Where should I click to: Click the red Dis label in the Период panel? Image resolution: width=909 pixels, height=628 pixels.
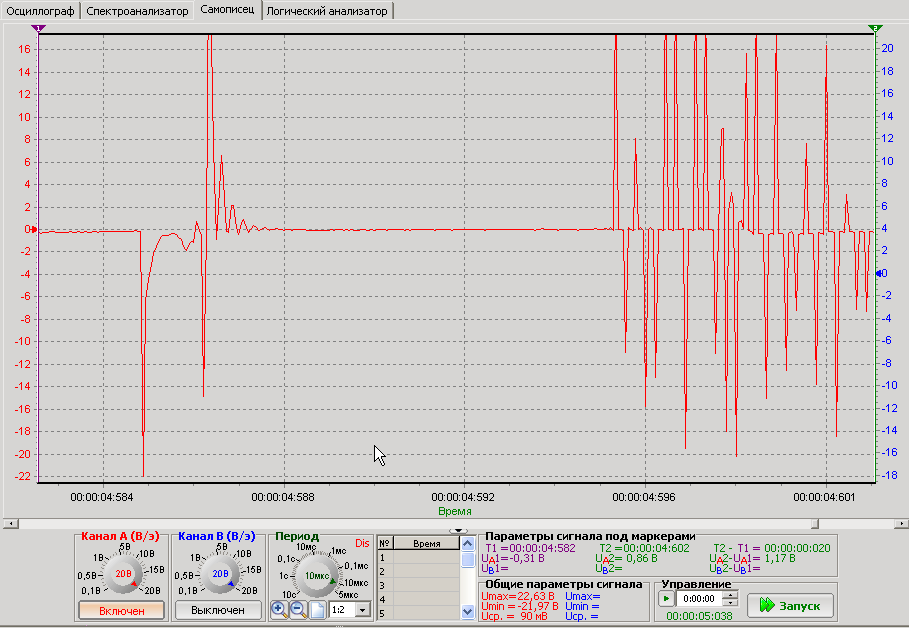(x=362, y=543)
